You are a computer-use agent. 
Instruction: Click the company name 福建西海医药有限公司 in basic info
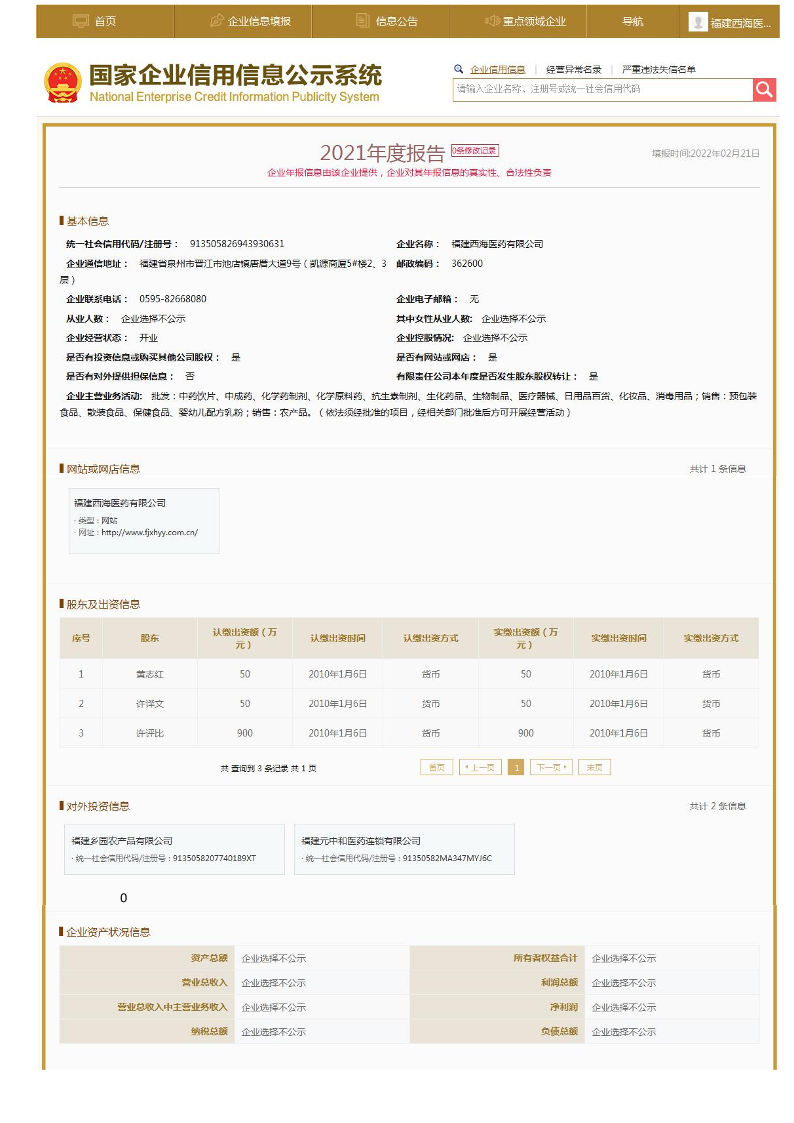pos(497,244)
